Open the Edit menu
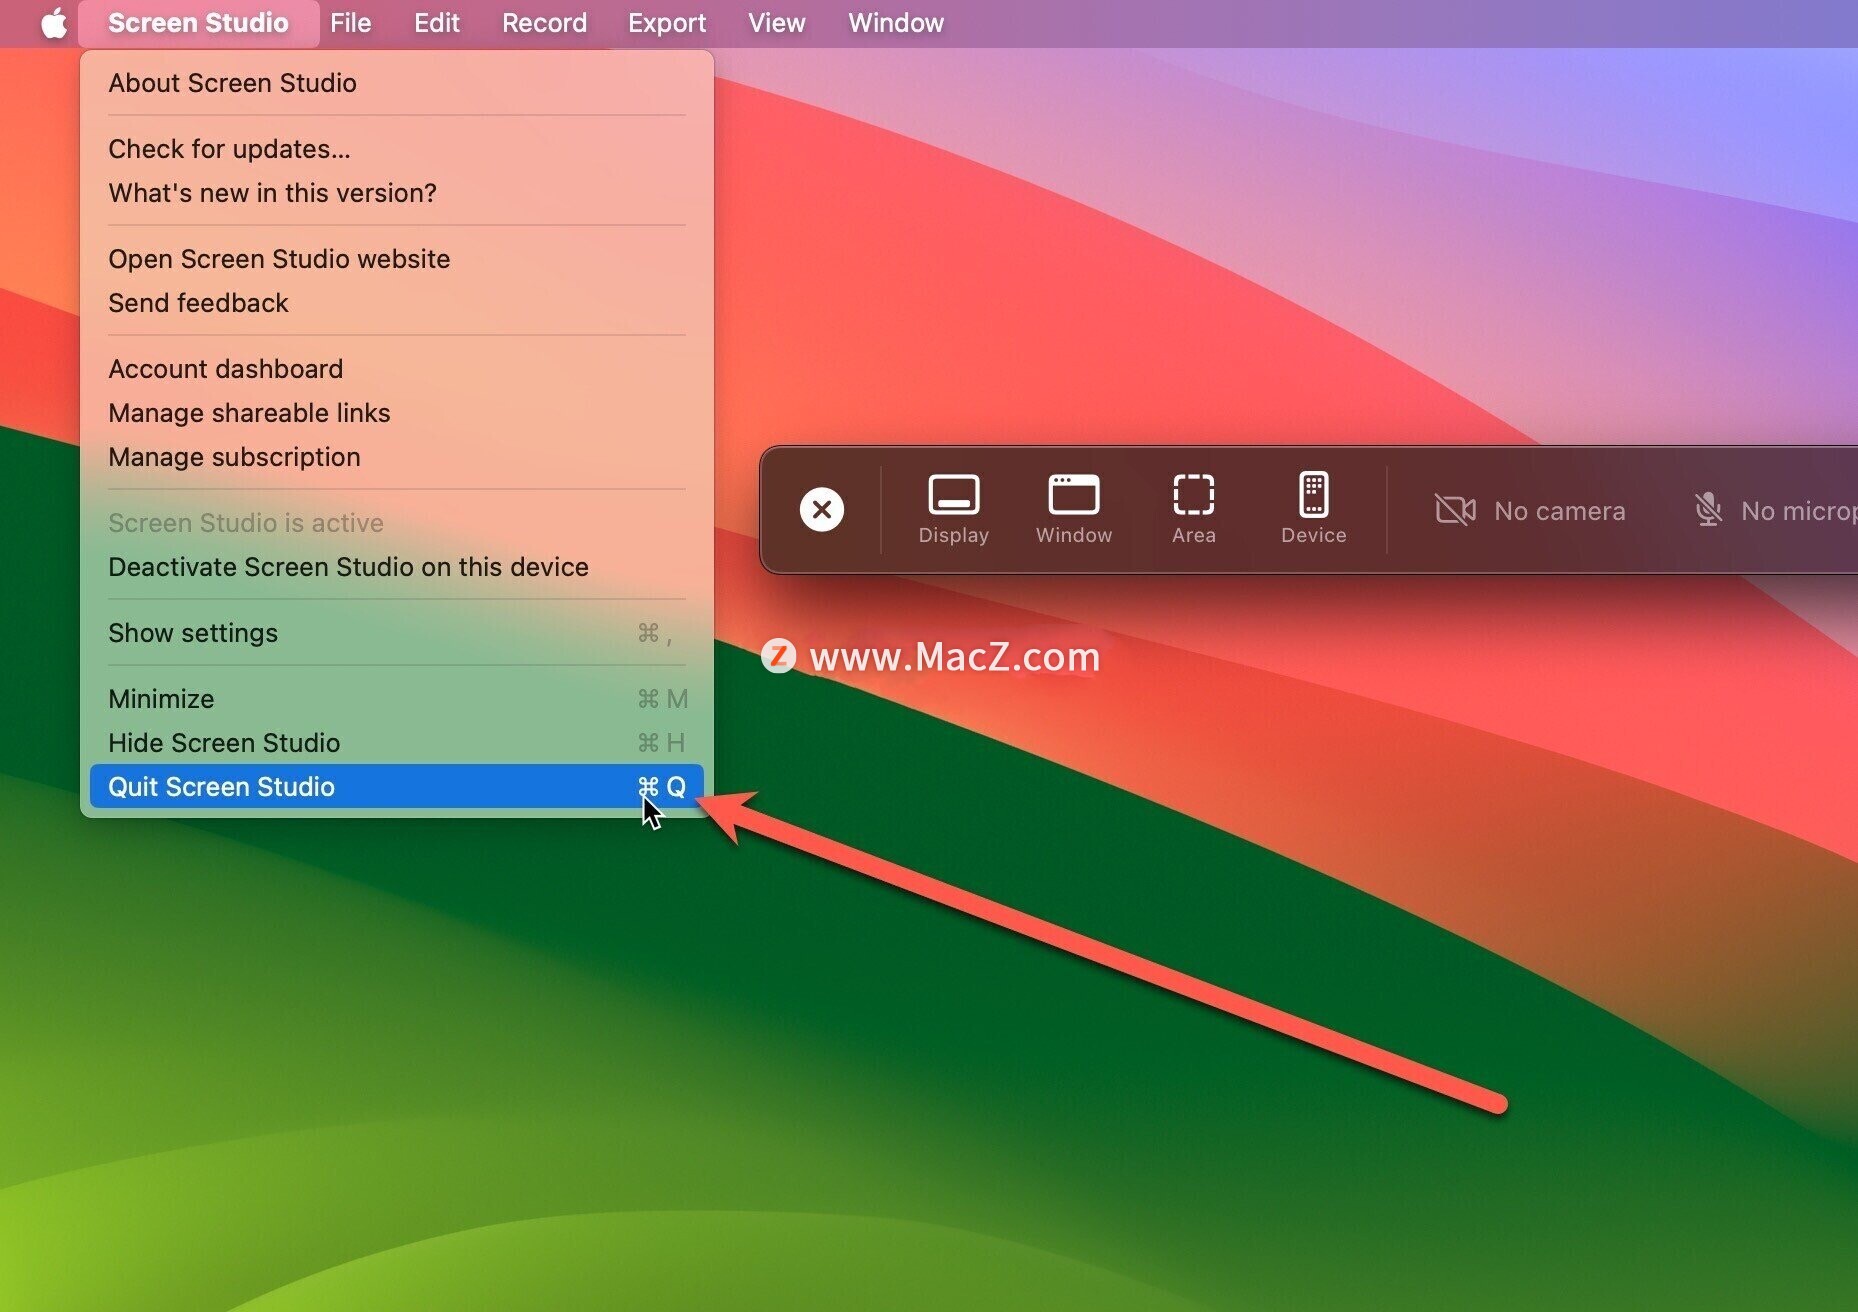The width and height of the screenshot is (1858, 1312). click(x=436, y=23)
